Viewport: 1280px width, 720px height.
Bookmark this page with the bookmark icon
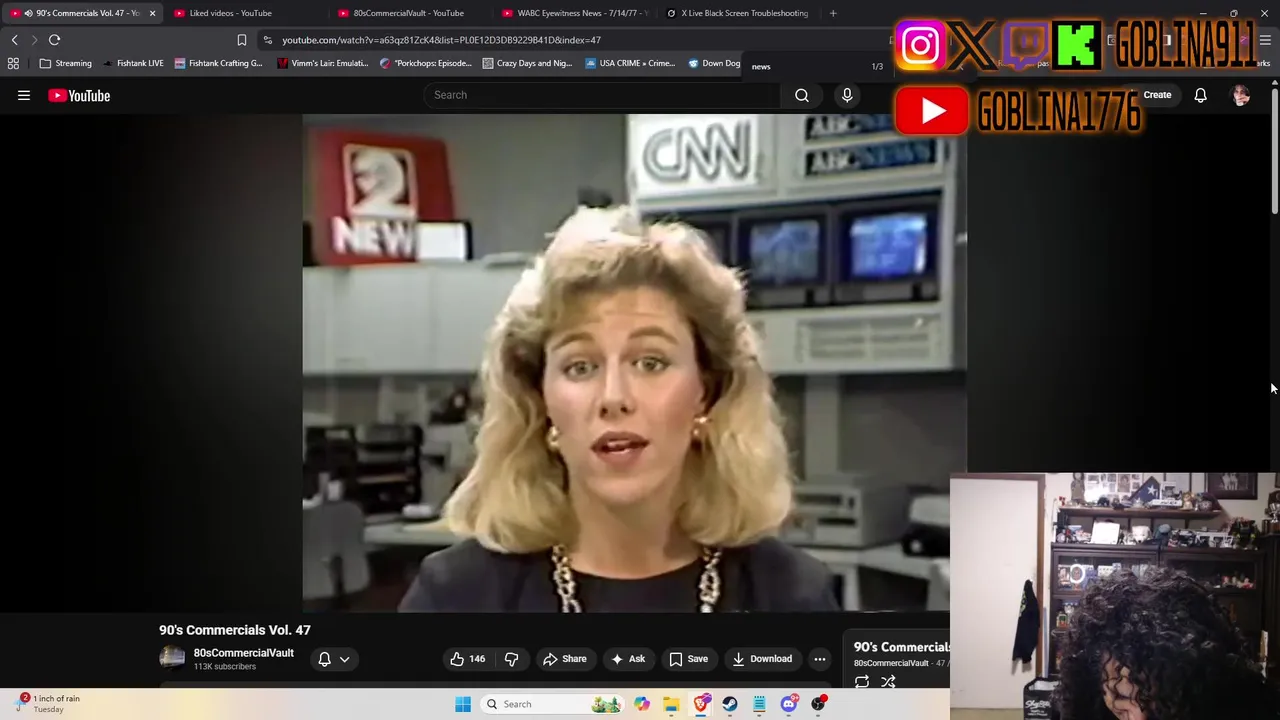click(241, 40)
